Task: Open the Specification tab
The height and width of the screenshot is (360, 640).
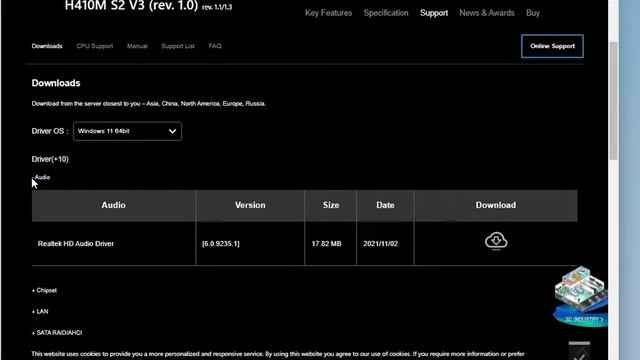Action: [x=386, y=13]
